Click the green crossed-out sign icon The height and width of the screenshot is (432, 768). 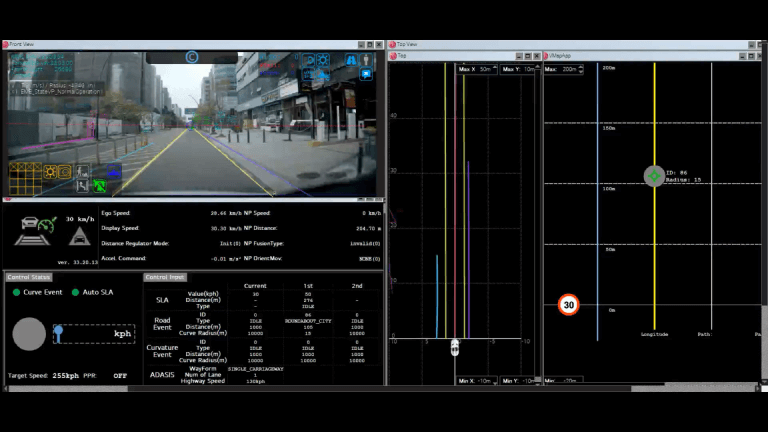[x=100, y=185]
